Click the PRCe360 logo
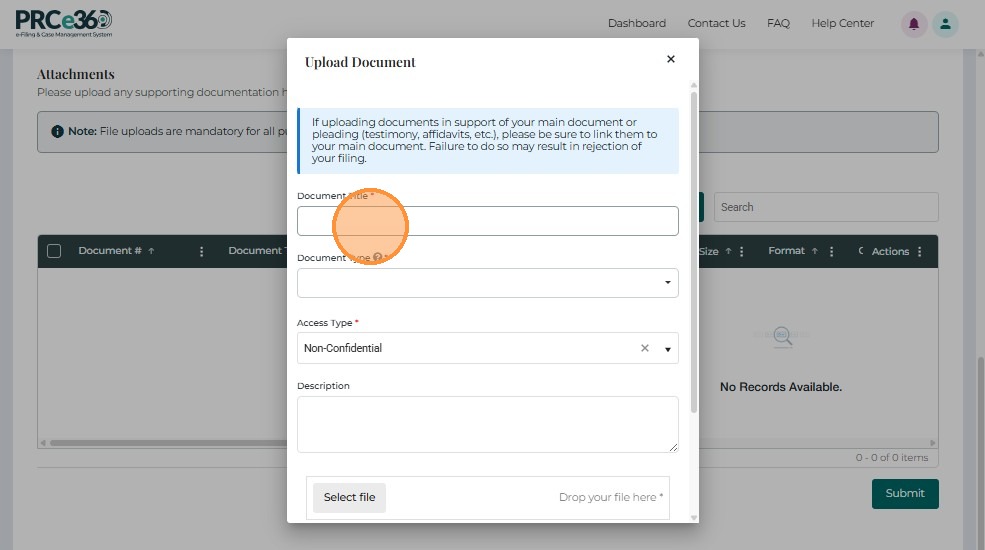 click(63, 24)
